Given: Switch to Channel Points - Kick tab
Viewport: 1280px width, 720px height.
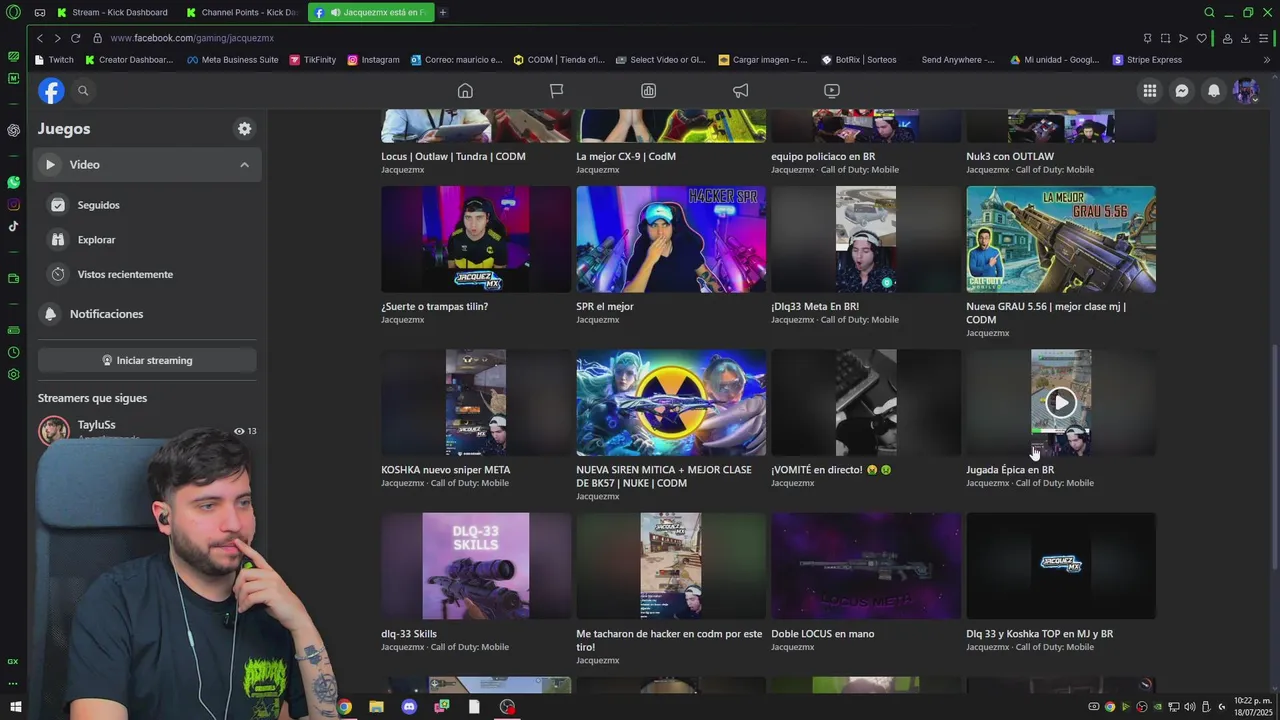Looking at the screenshot, I should pyautogui.click(x=245, y=13).
